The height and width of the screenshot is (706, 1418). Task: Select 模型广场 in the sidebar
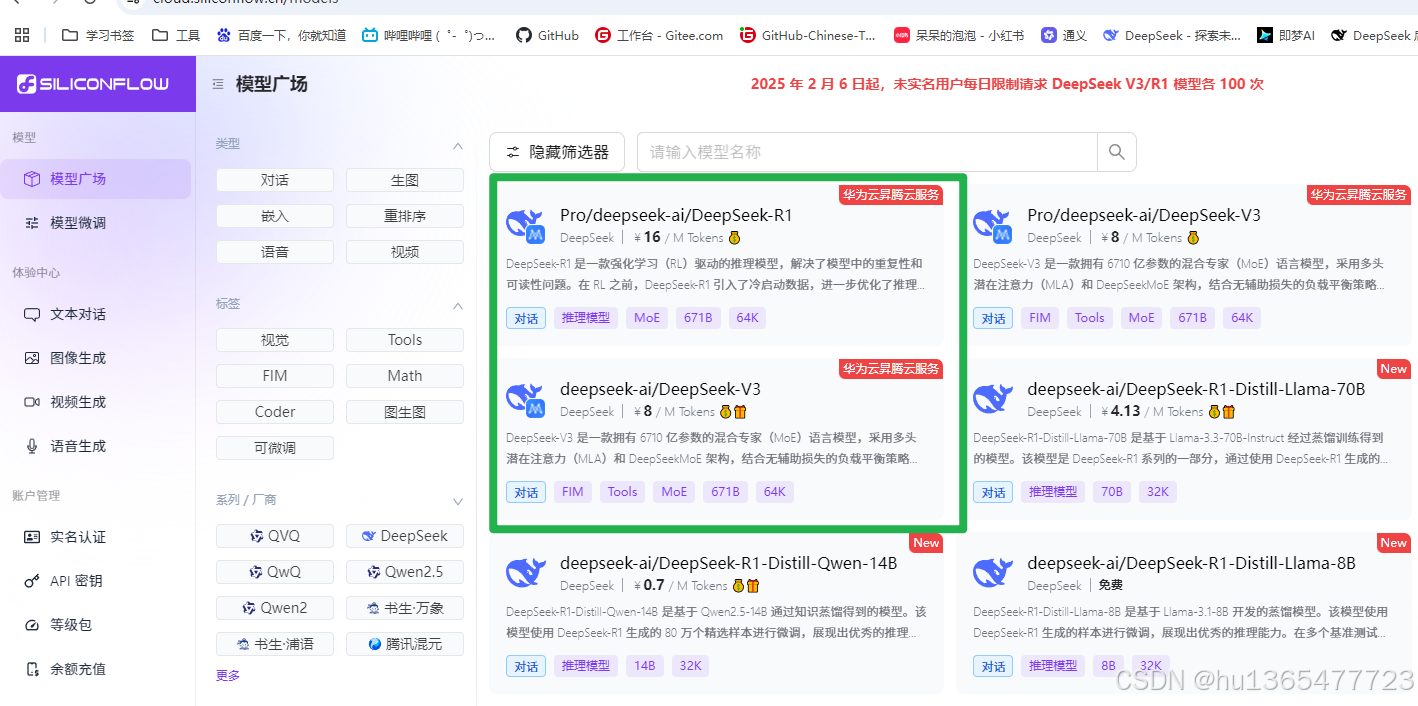(x=95, y=179)
